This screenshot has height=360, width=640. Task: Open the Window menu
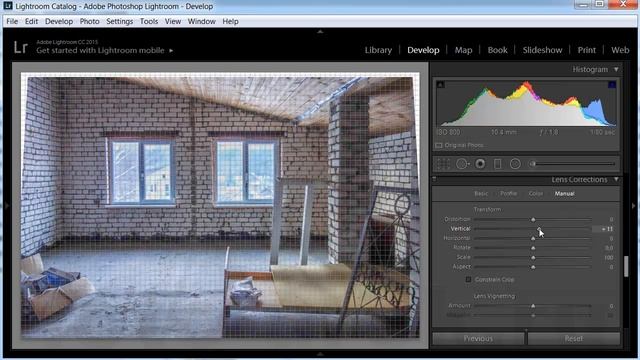pos(201,21)
